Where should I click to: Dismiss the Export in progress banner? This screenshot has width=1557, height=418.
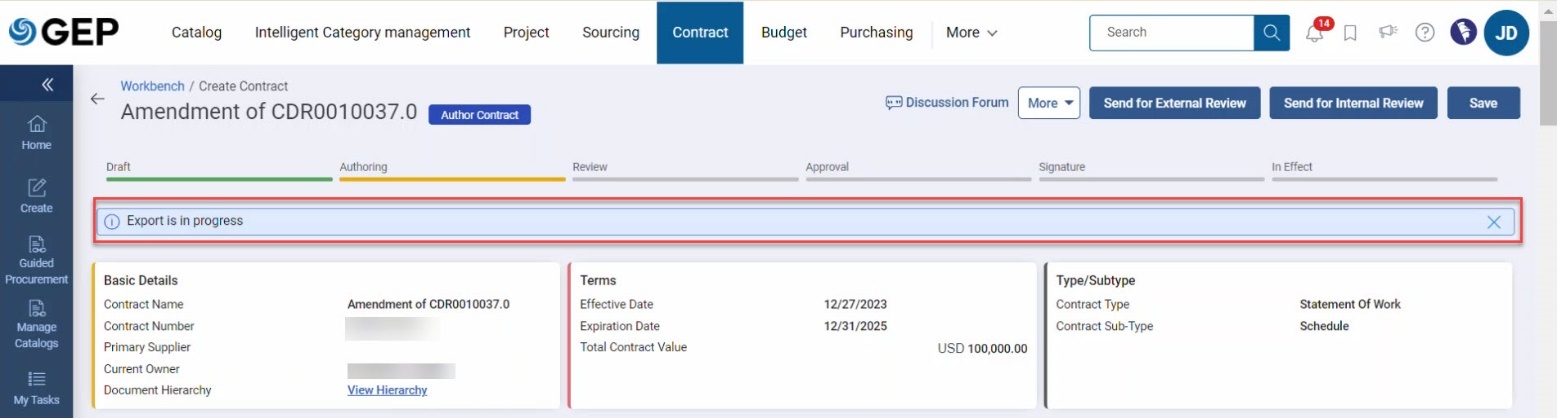click(x=1494, y=222)
